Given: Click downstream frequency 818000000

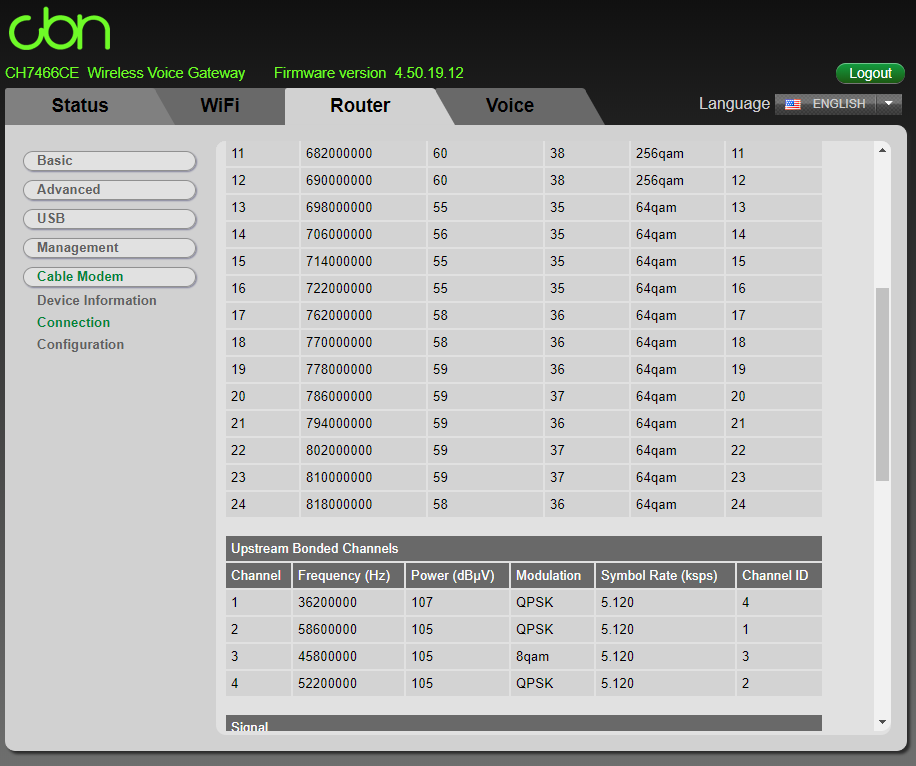Looking at the screenshot, I should 339,504.
